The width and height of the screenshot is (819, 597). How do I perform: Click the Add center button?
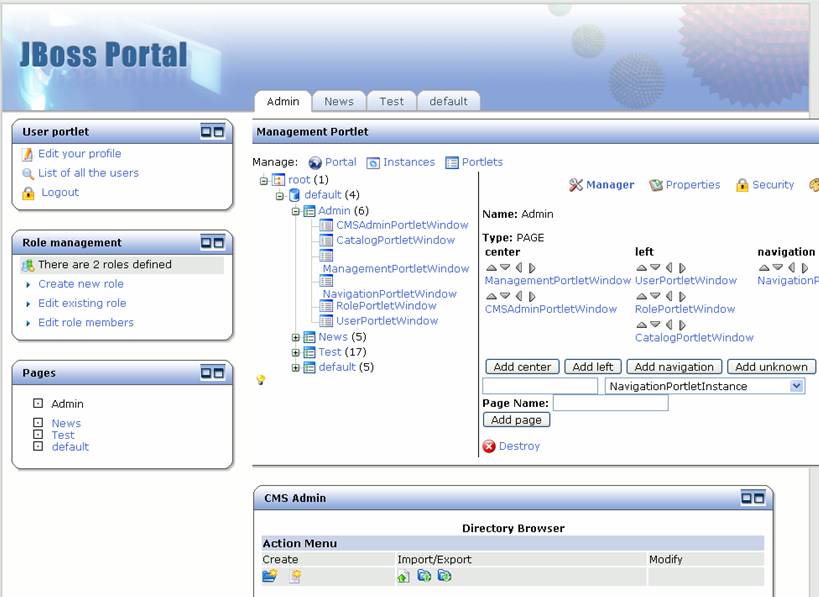[x=522, y=367]
